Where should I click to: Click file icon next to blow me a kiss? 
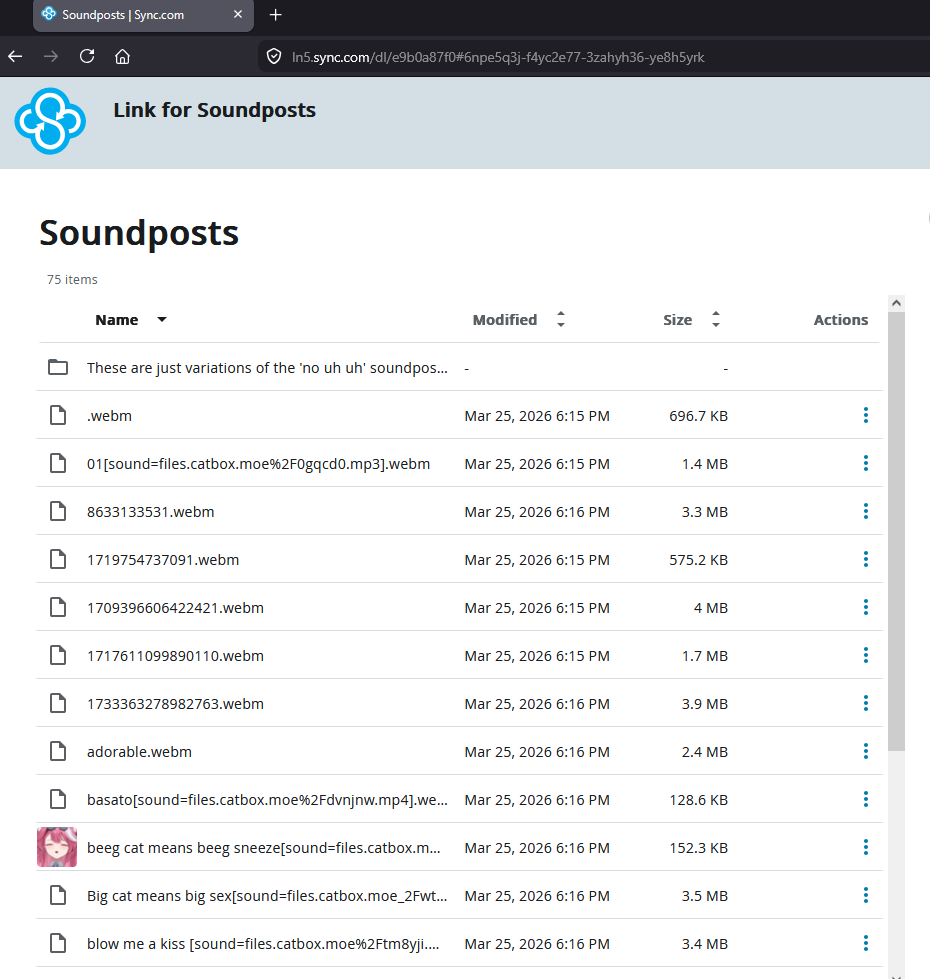click(x=58, y=943)
